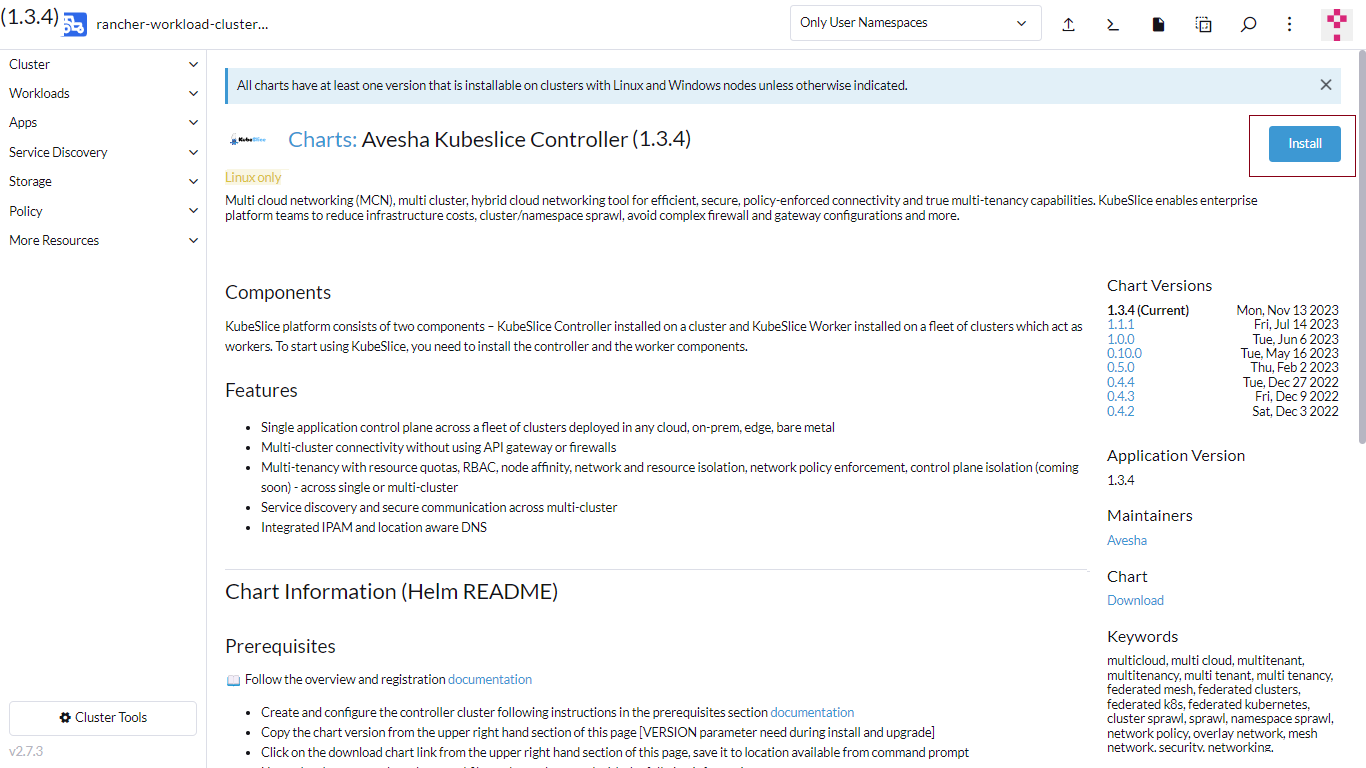
Task: Click the "Integrated IPAM and location aware DNS" bullet
Action: coord(374,527)
